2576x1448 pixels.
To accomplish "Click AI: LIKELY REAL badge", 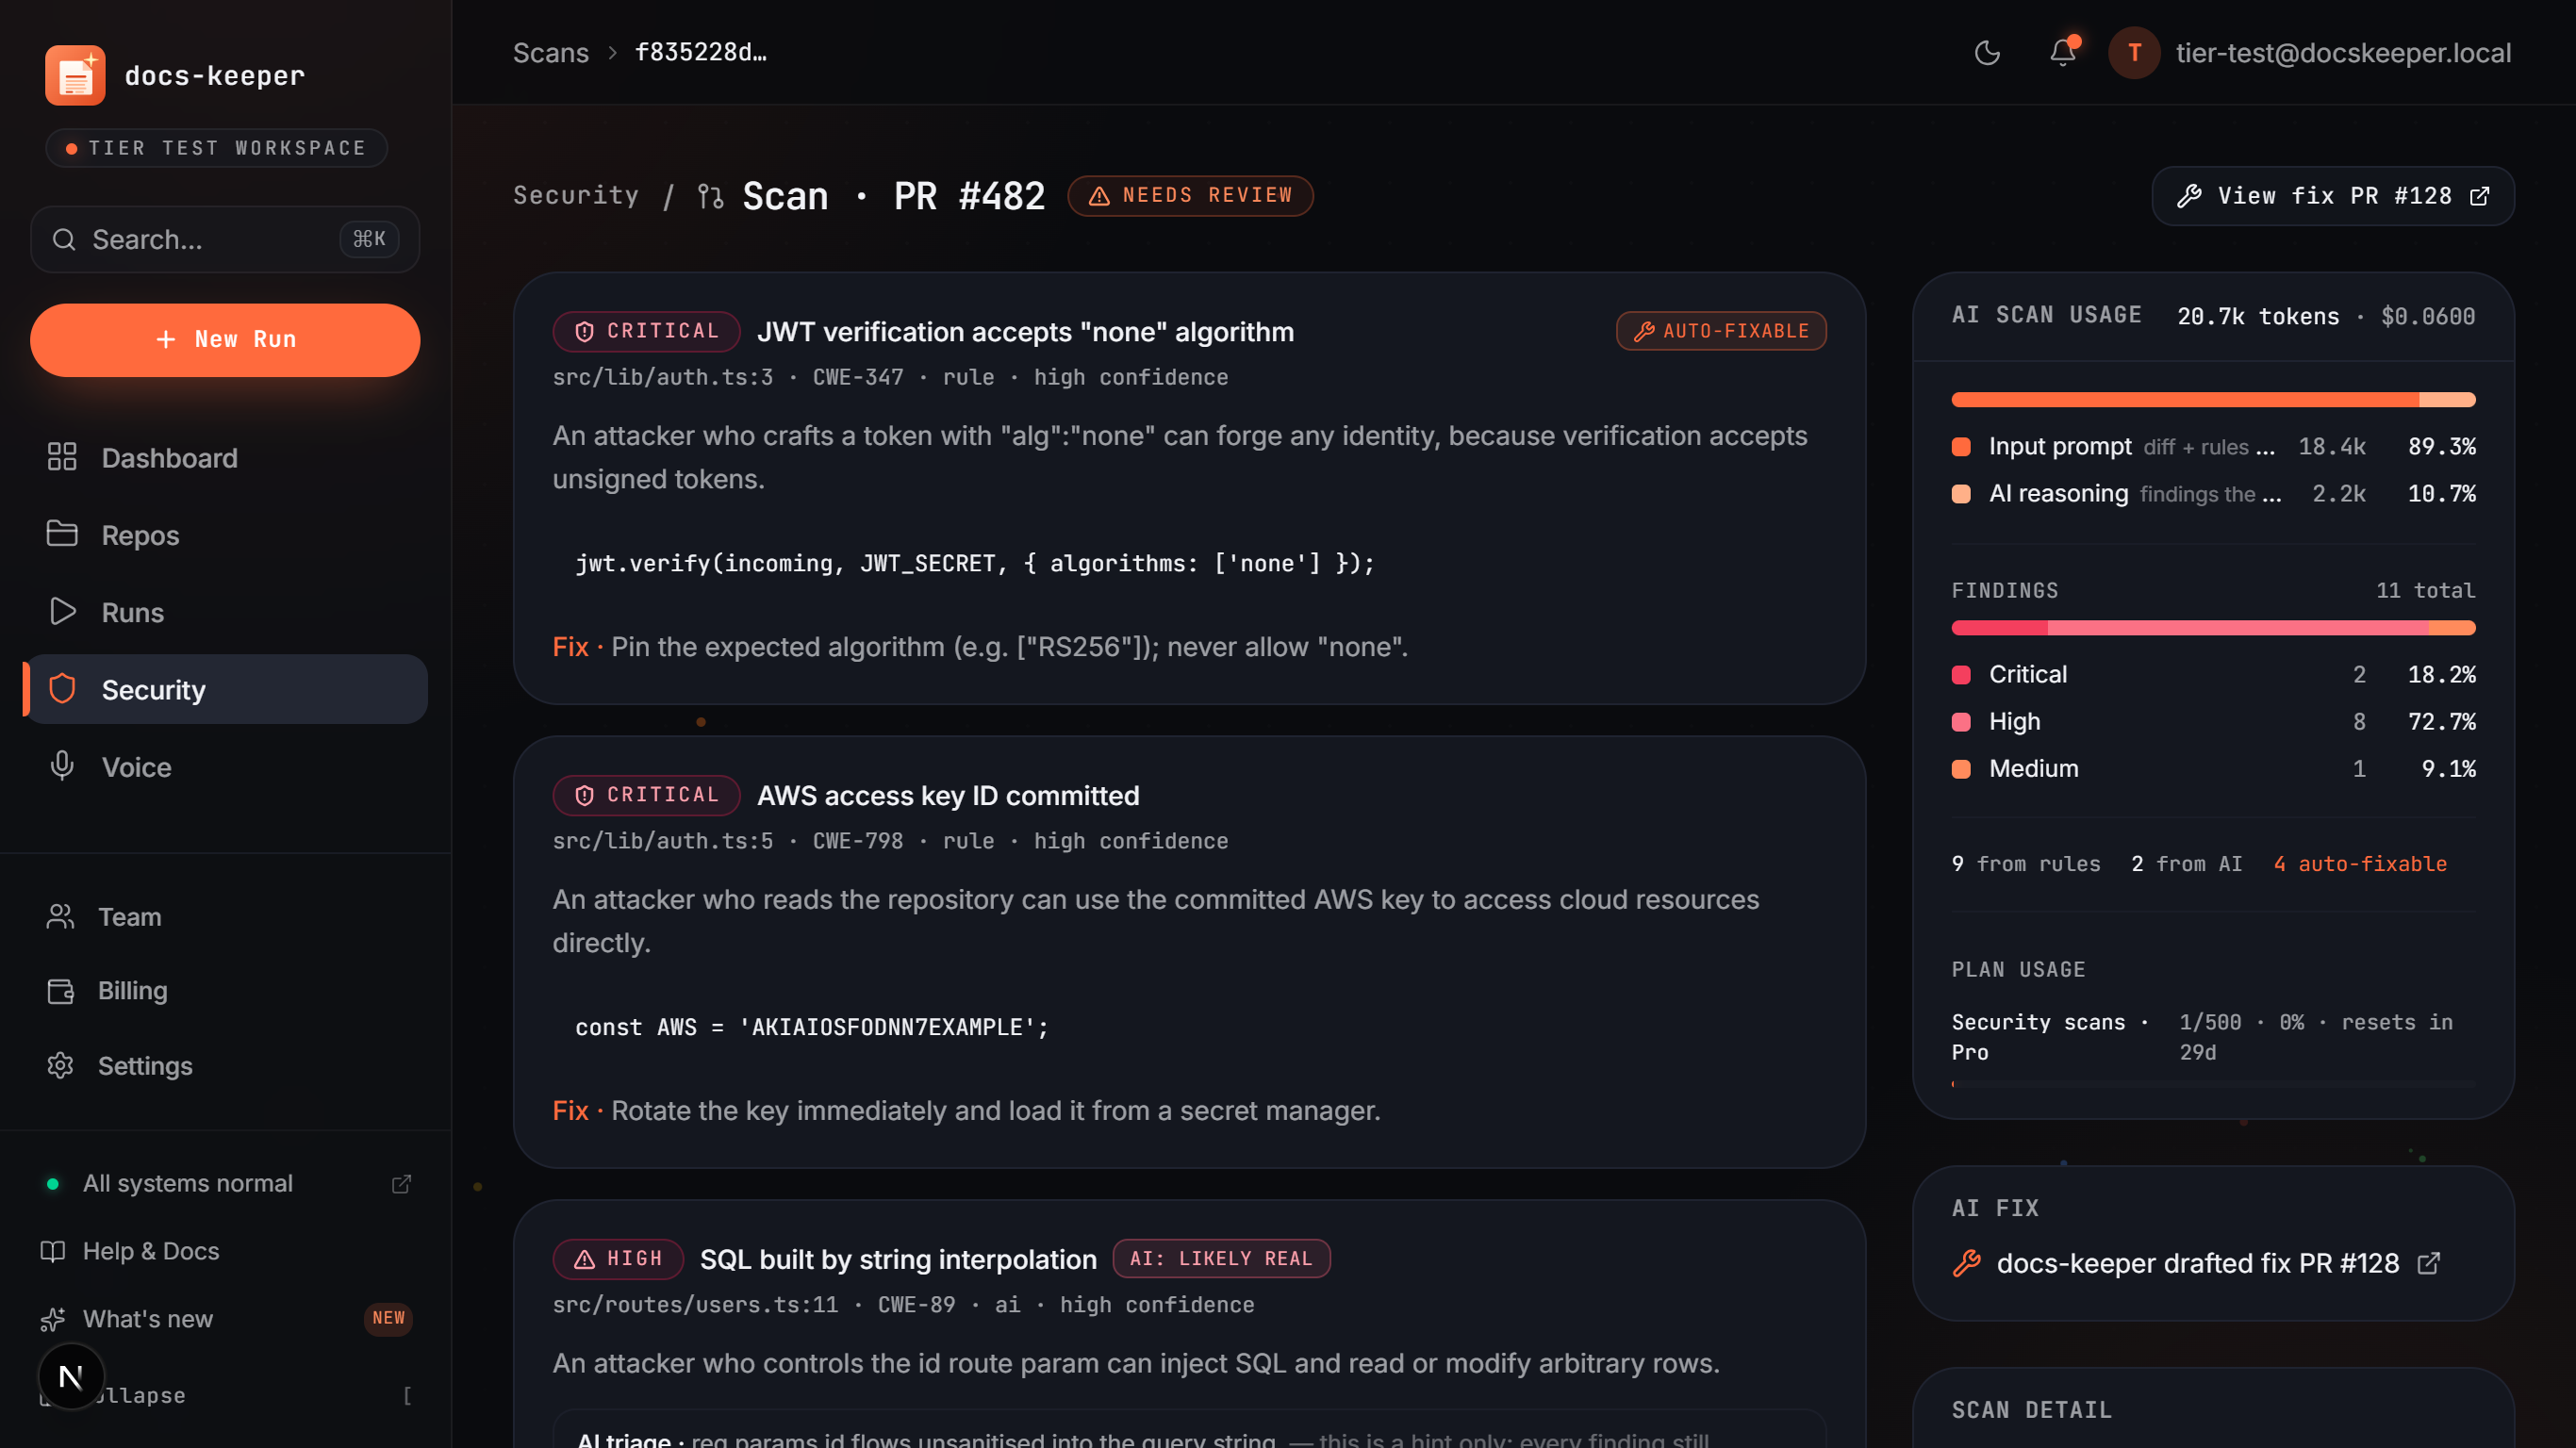I will [1221, 1260].
